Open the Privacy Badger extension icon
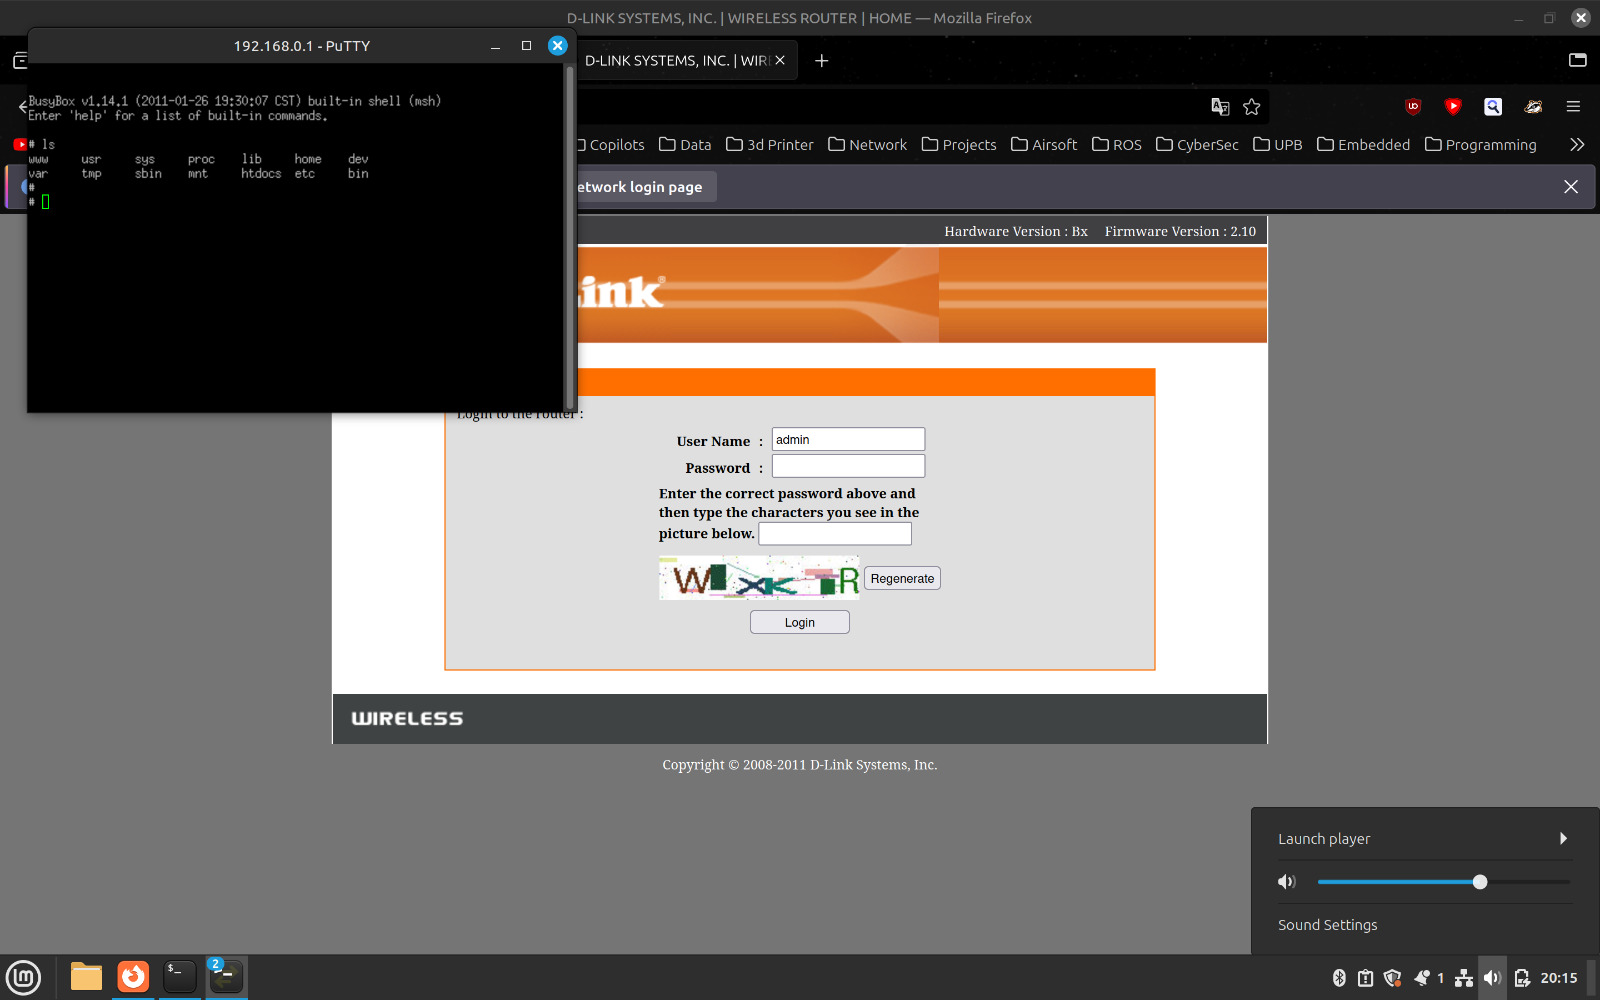This screenshot has height=1000, width=1600. 1533,106
